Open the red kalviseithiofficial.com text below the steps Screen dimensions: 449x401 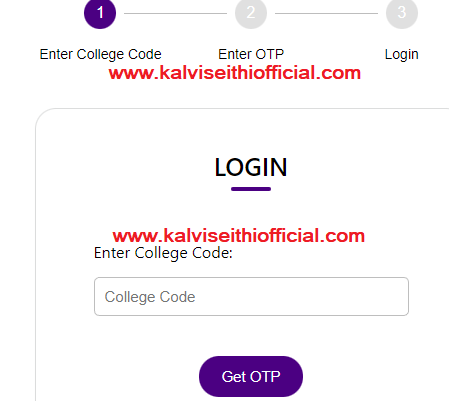click(x=235, y=73)
